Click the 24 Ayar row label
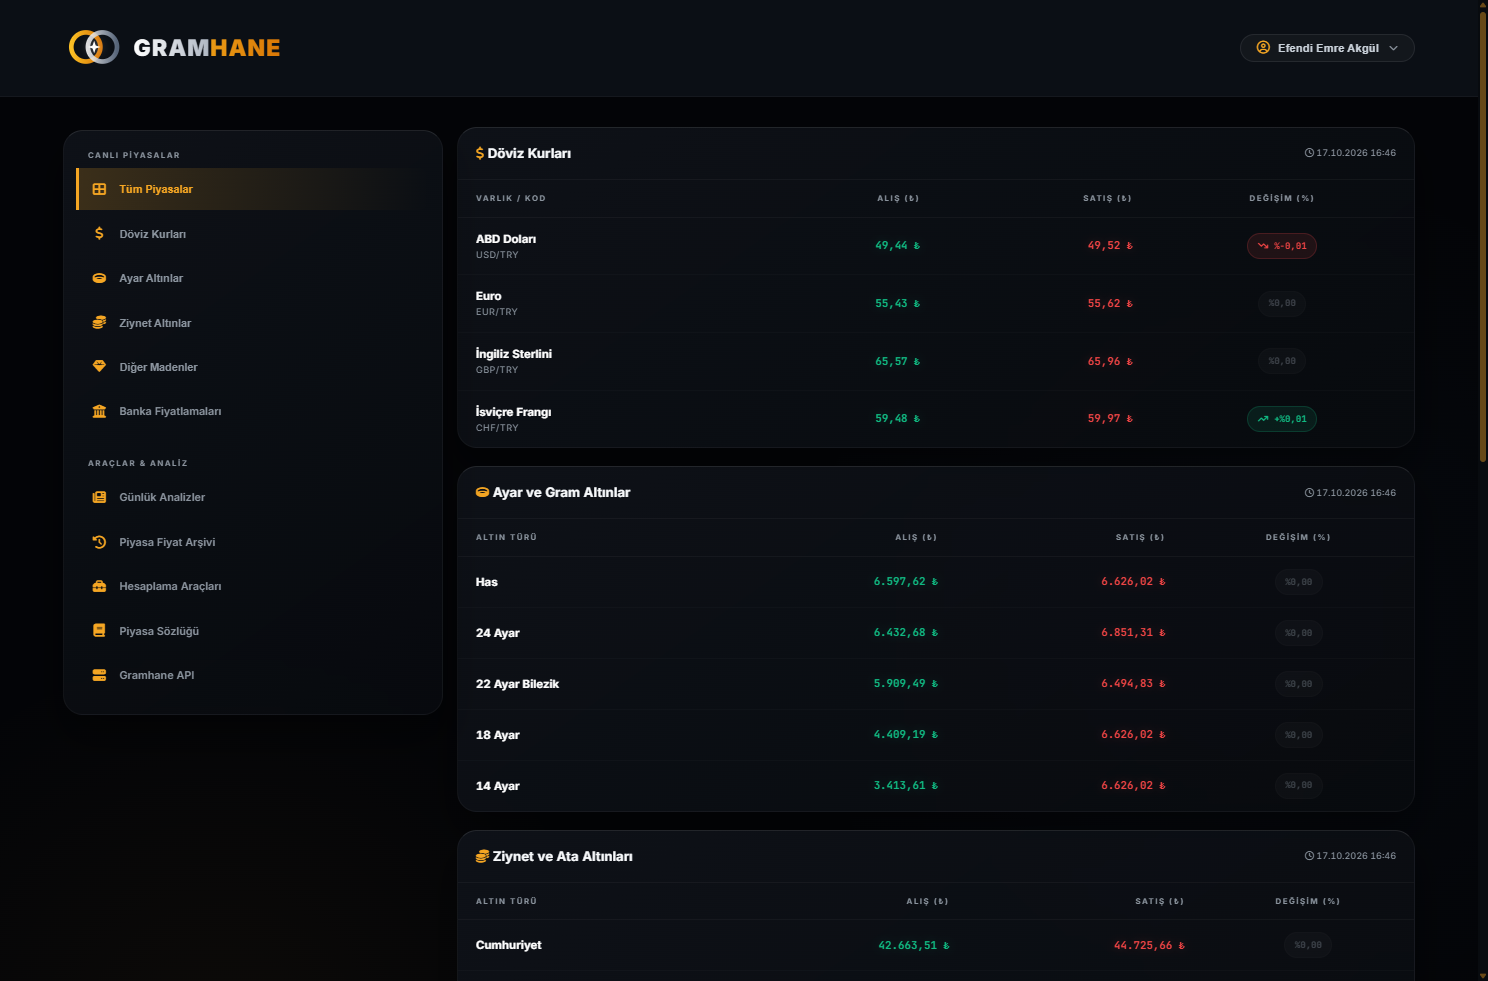 click(x=498, y=633)
